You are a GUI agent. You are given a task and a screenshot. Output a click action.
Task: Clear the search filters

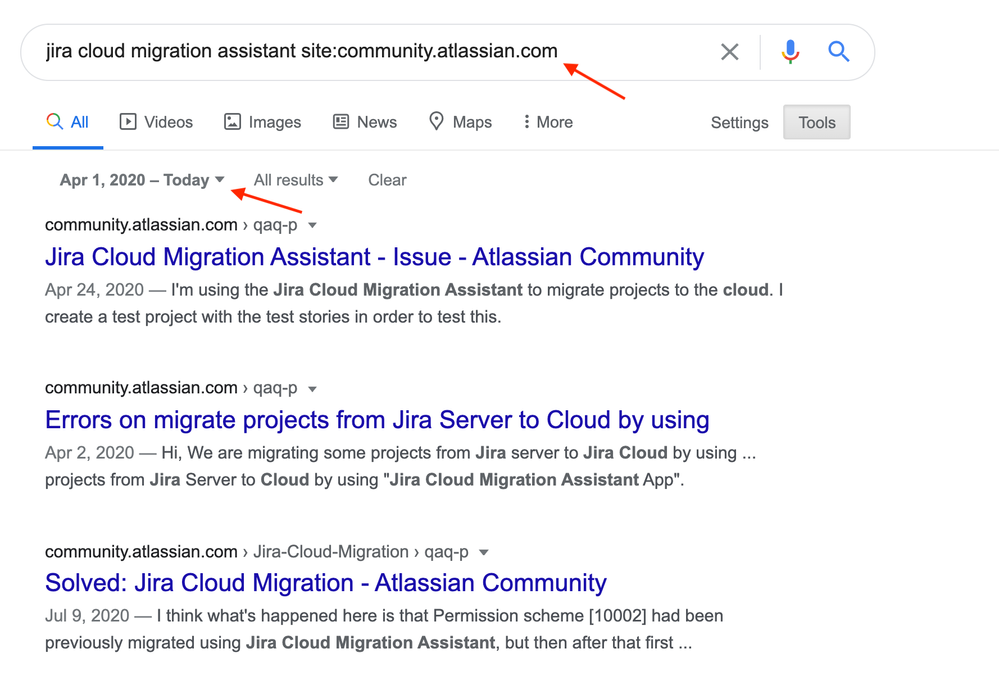[387, 180]
